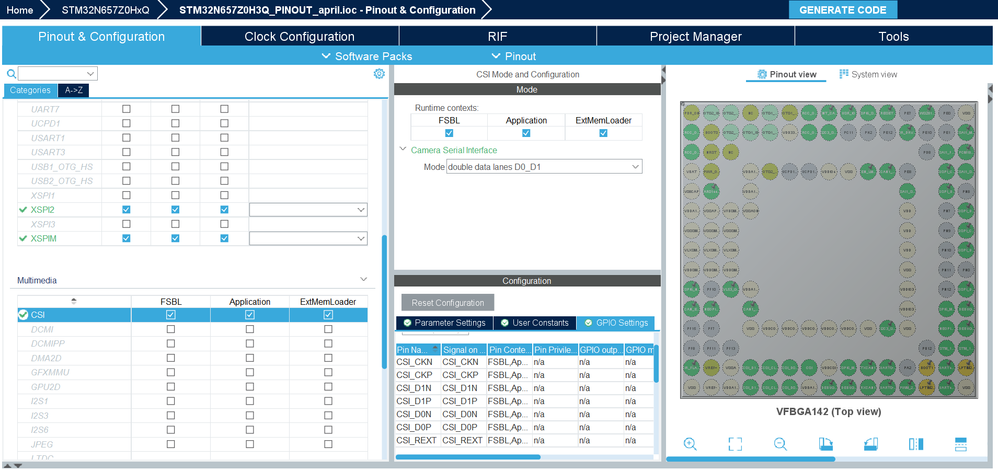Switch to the A->Z tab
998x470 pixels.
73,90
